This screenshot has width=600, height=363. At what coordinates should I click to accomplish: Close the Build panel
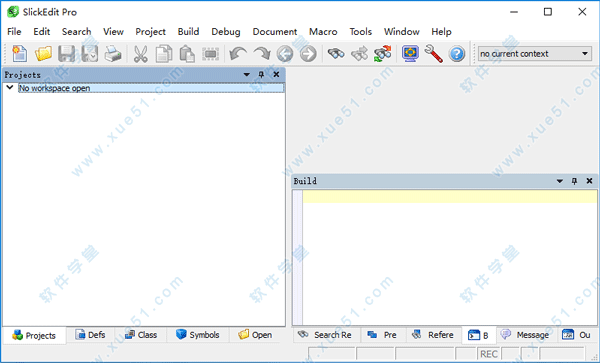coord(589,181)
